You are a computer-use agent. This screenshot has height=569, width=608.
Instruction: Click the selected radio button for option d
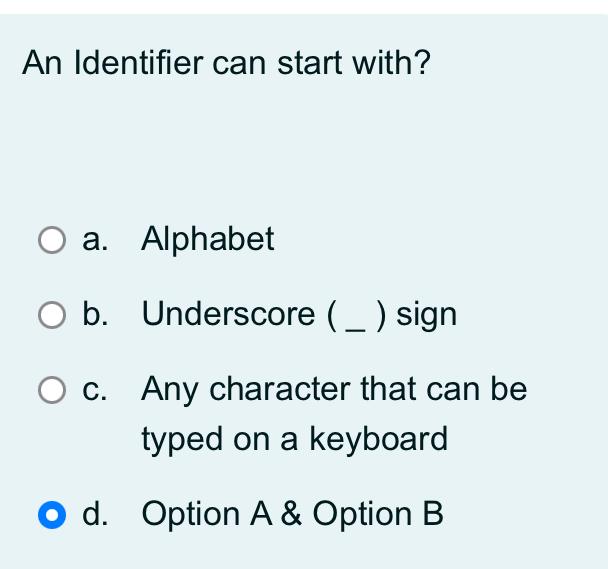[50, 515]
